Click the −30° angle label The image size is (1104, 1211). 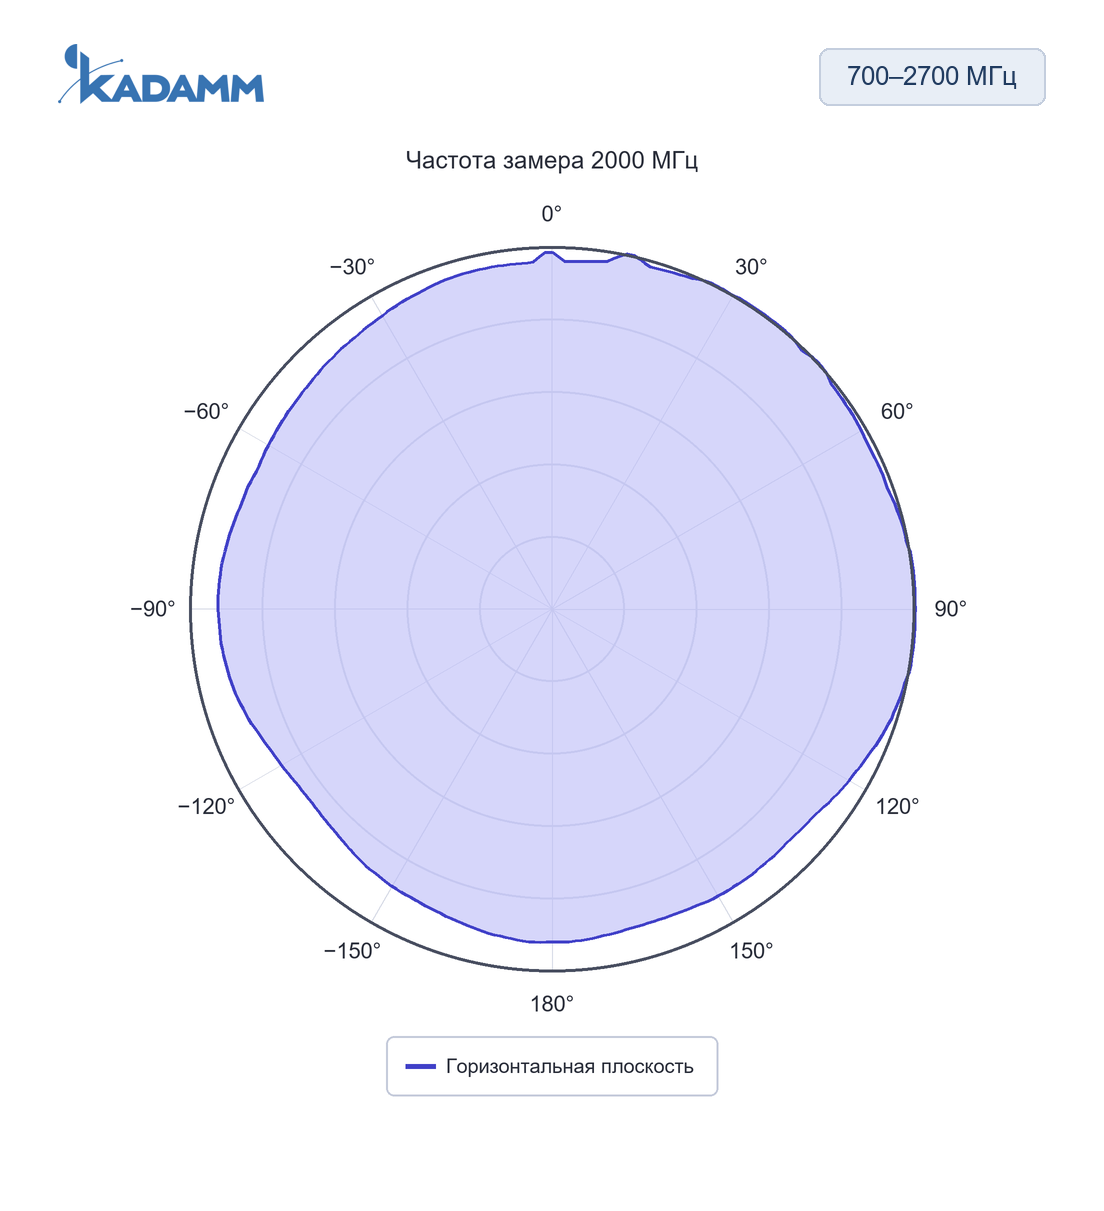(352, 267)
